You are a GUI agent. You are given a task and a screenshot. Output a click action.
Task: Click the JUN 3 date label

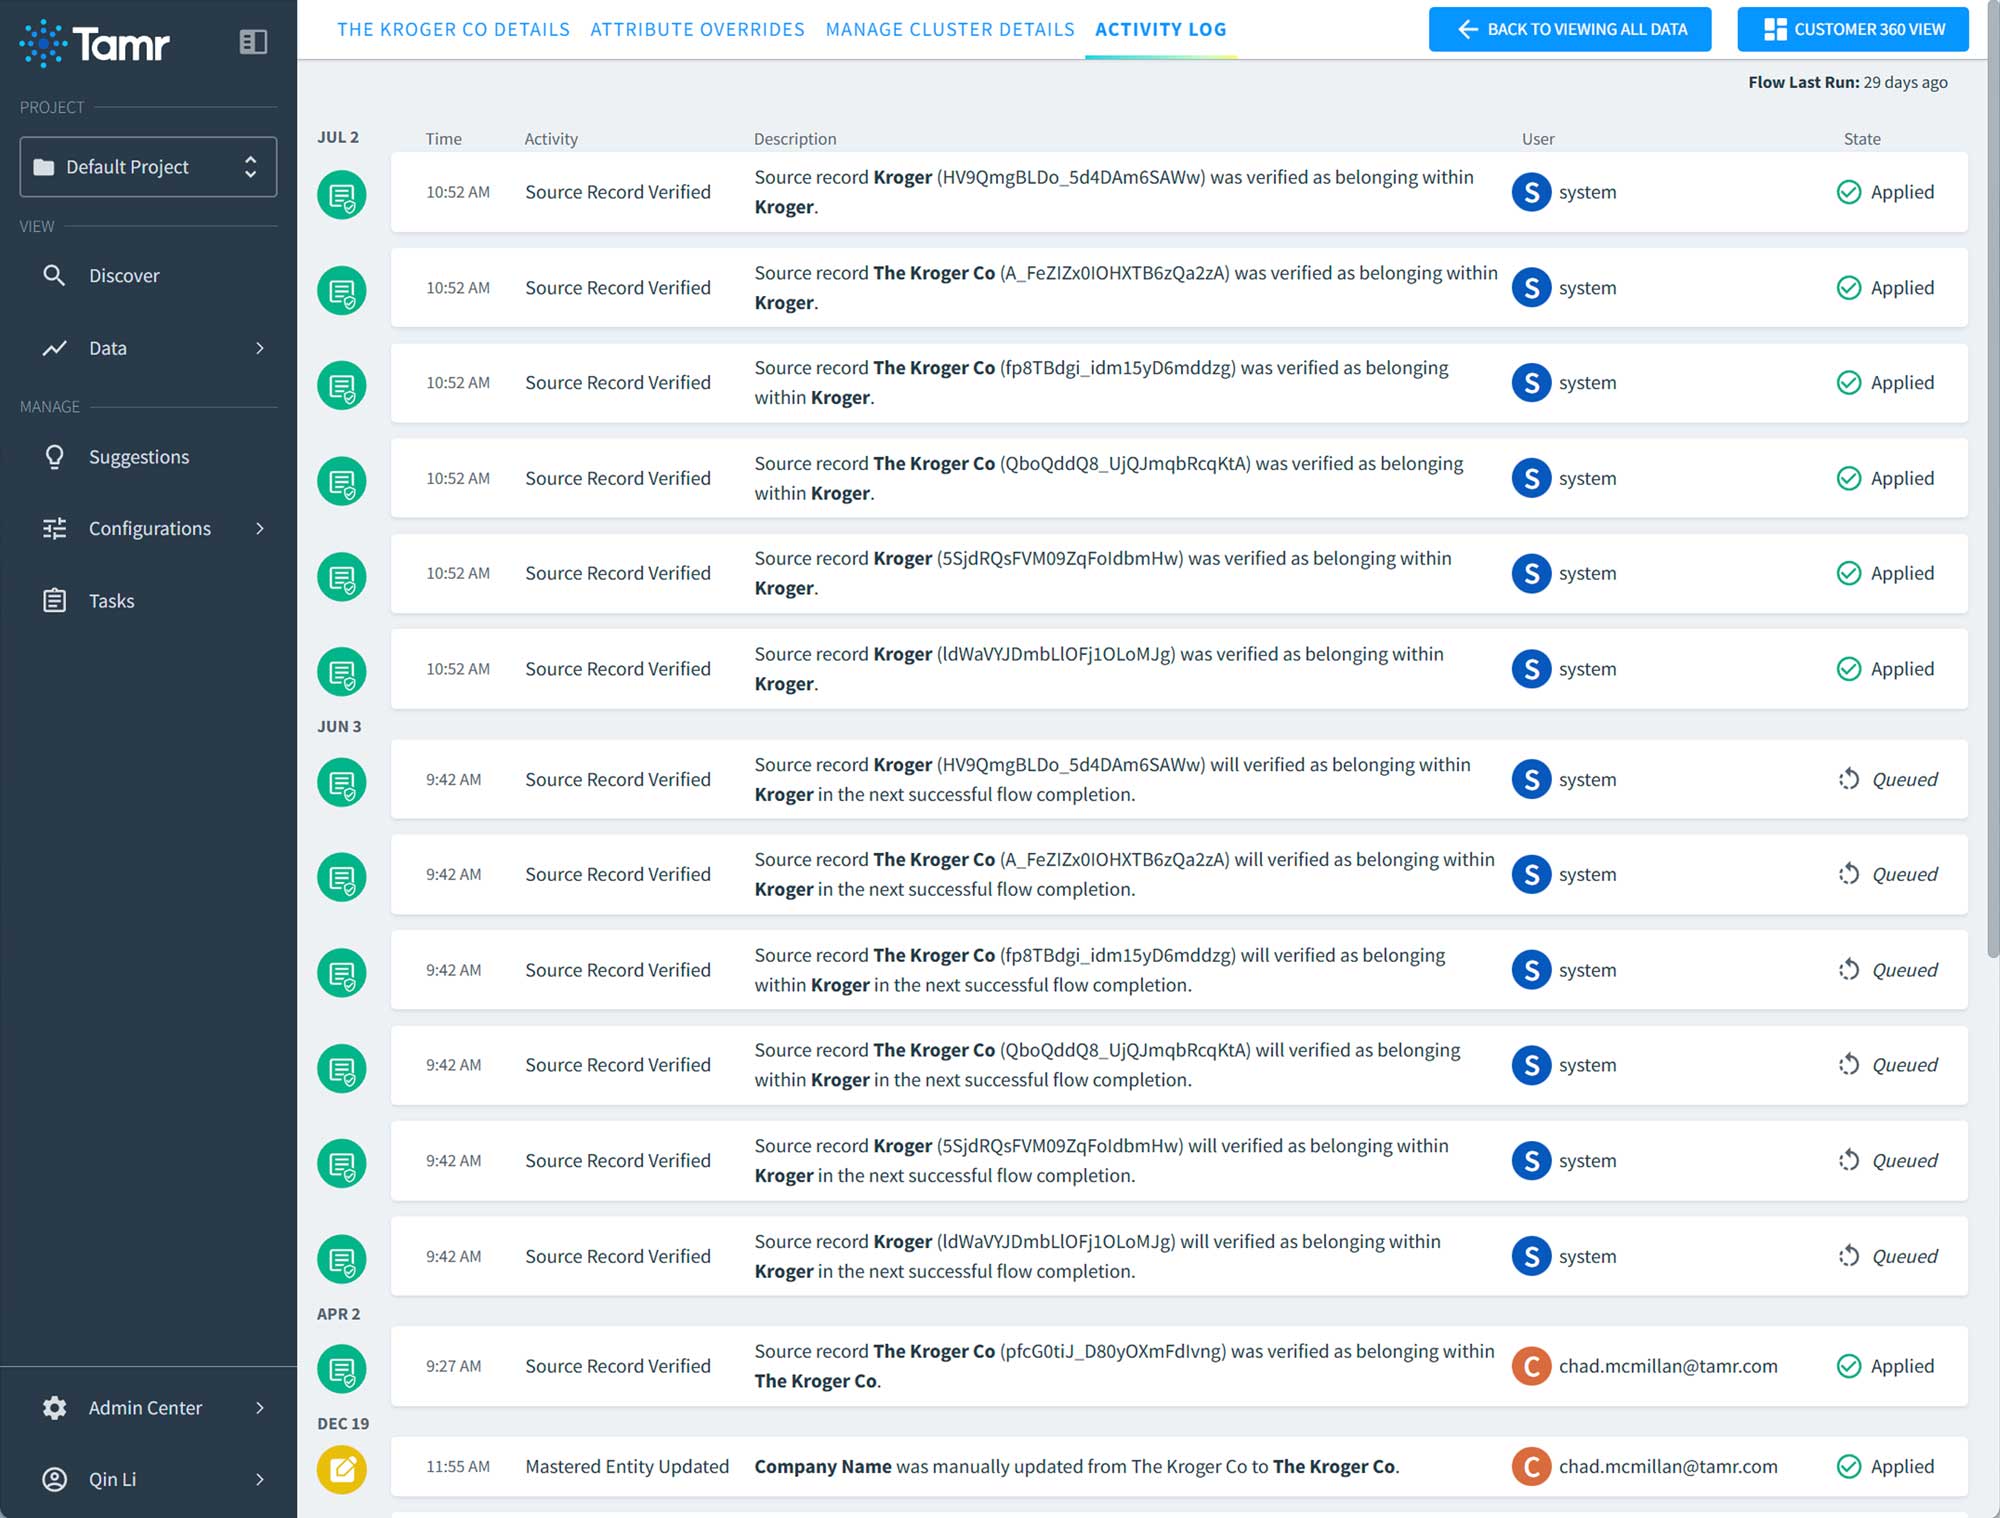[x=339, y=727]
